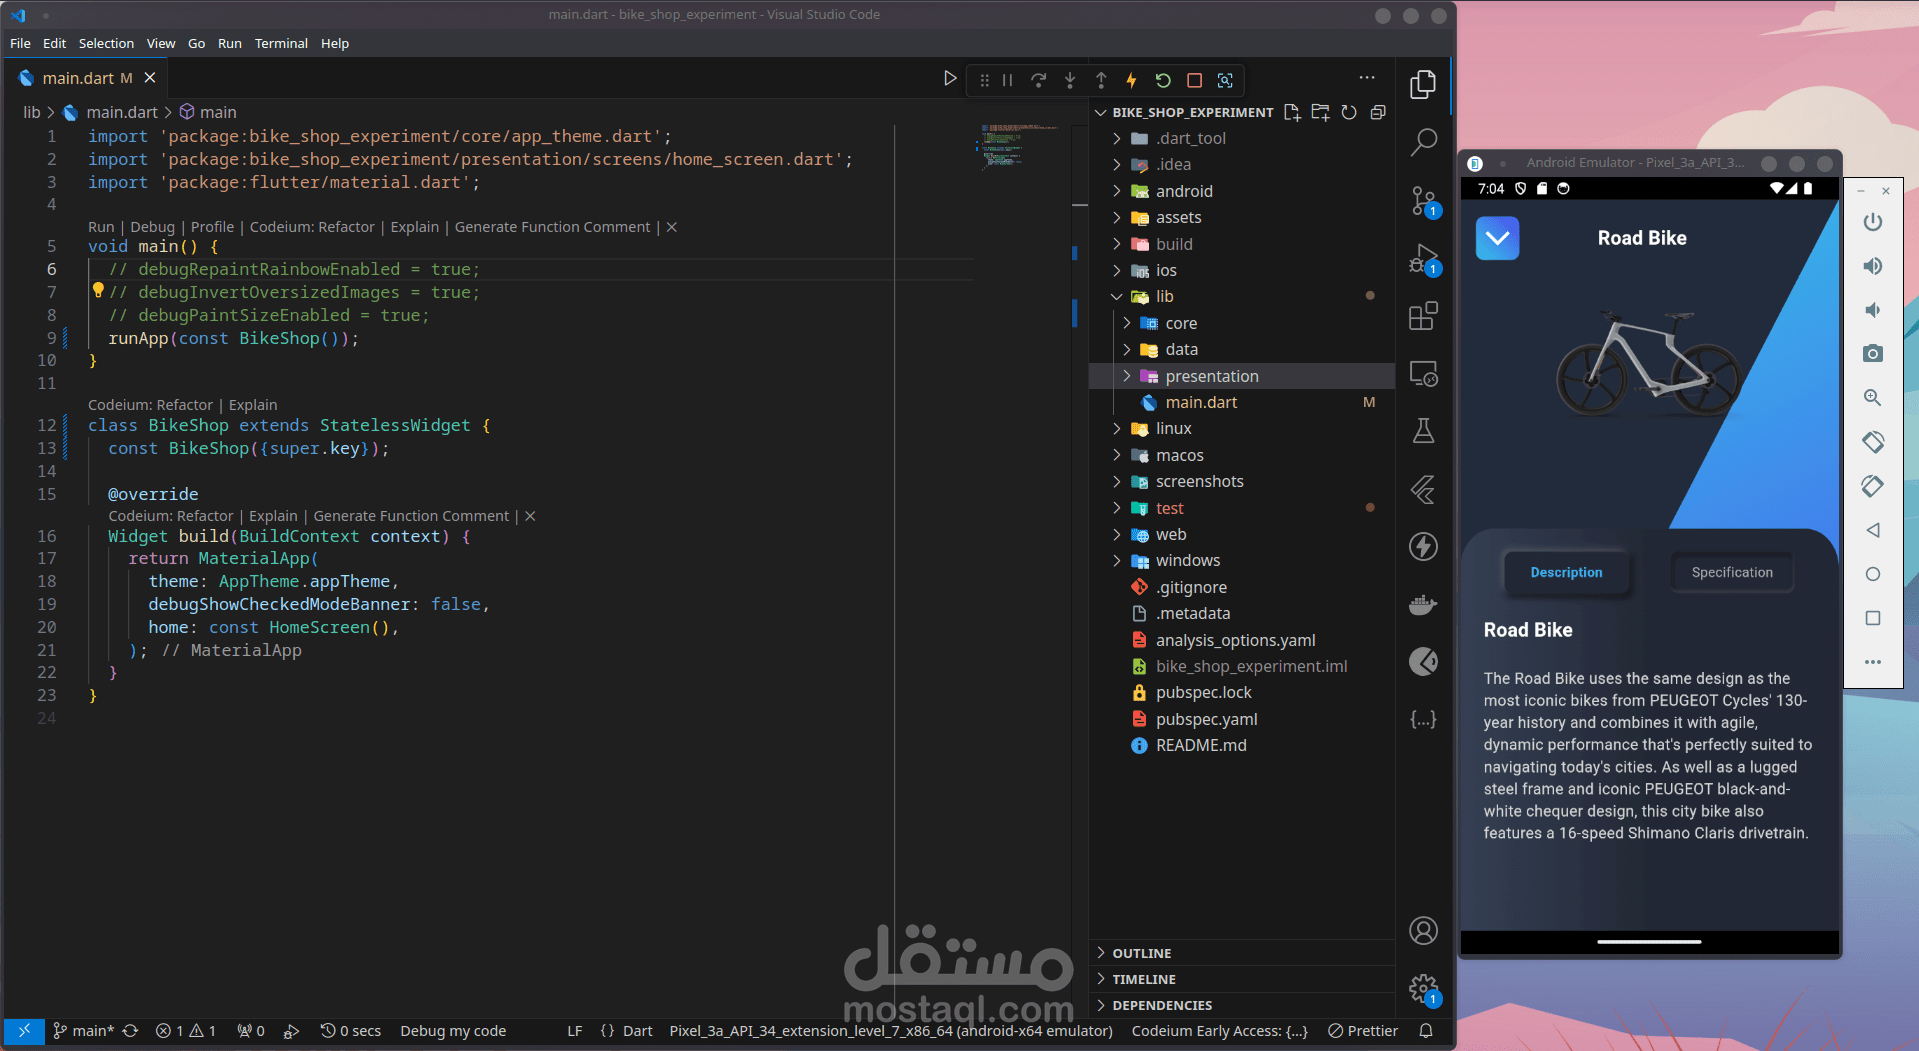Restart the debug session
Screen dimensions: 1919x1051
(x=1163, y=80)
